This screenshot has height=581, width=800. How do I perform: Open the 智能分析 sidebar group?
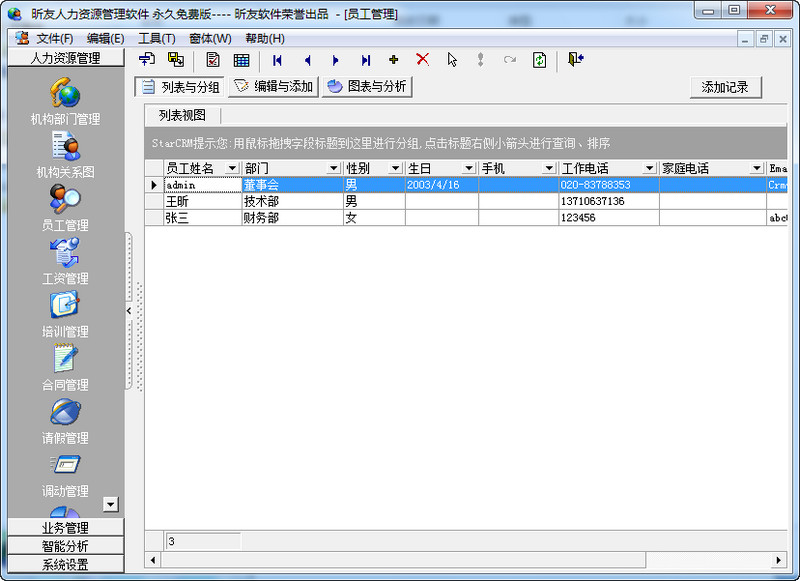66,546
